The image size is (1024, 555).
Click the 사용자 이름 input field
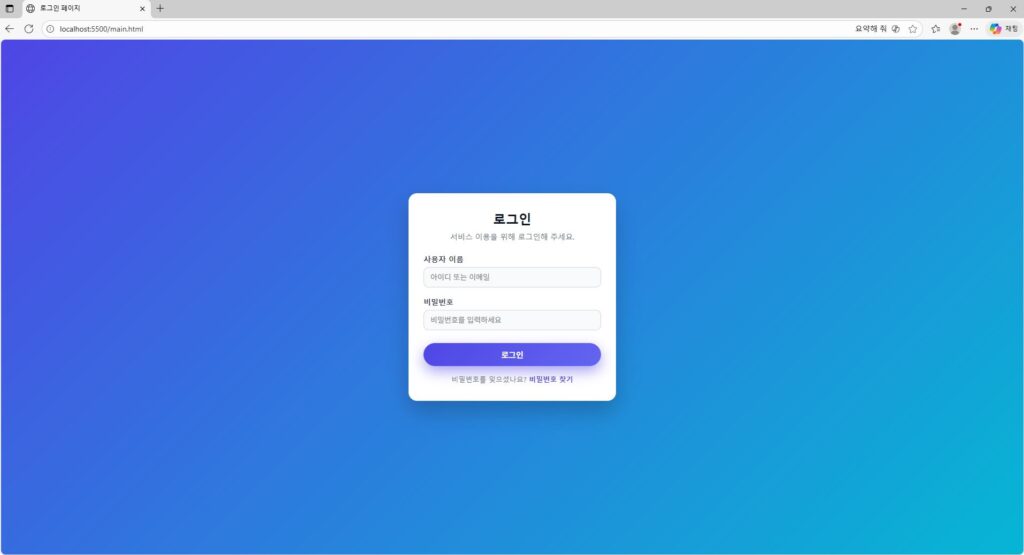pos(512,277)
